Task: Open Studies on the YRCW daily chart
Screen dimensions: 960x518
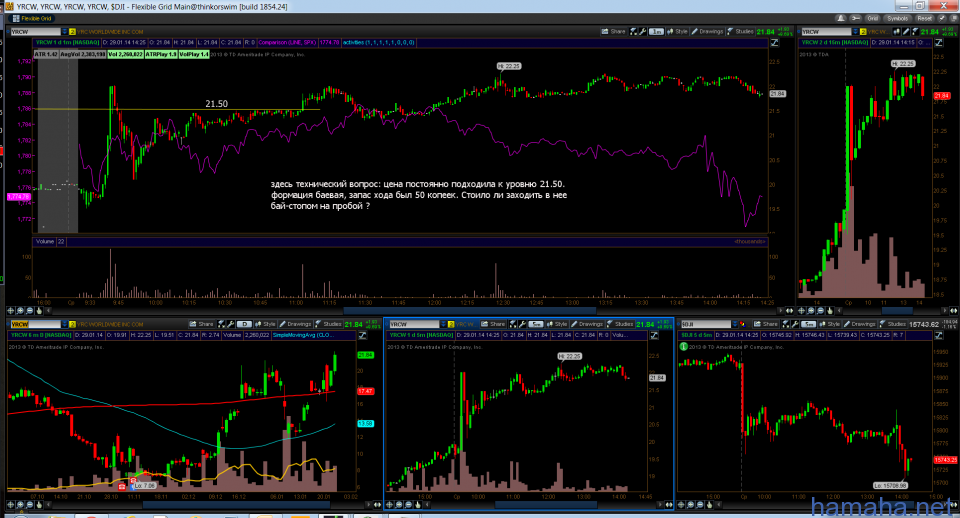Action: tap(330, 324)
